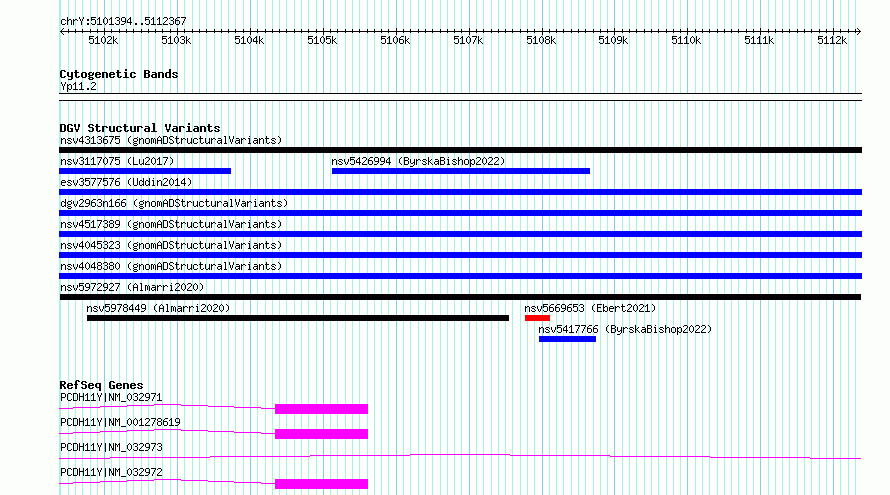This screenshot has height=495, width=890.
Task: Click the nsv5978449 (Almarri2020) label
Action: pos(158,308)
